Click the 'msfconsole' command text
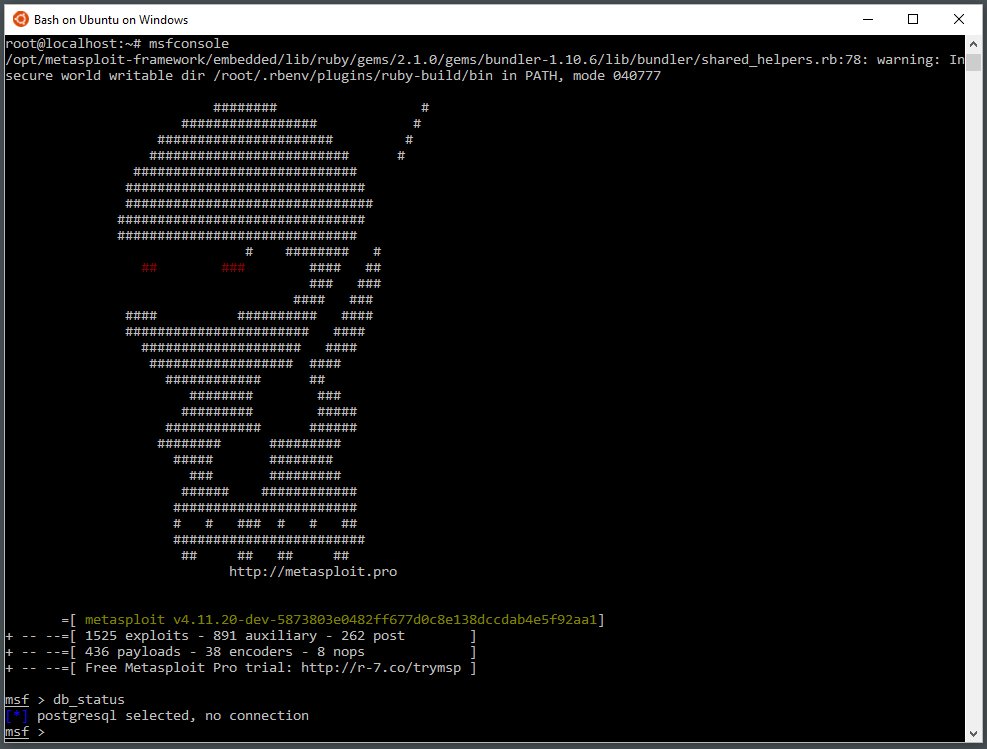987x749 pixels. pos(189,43)
